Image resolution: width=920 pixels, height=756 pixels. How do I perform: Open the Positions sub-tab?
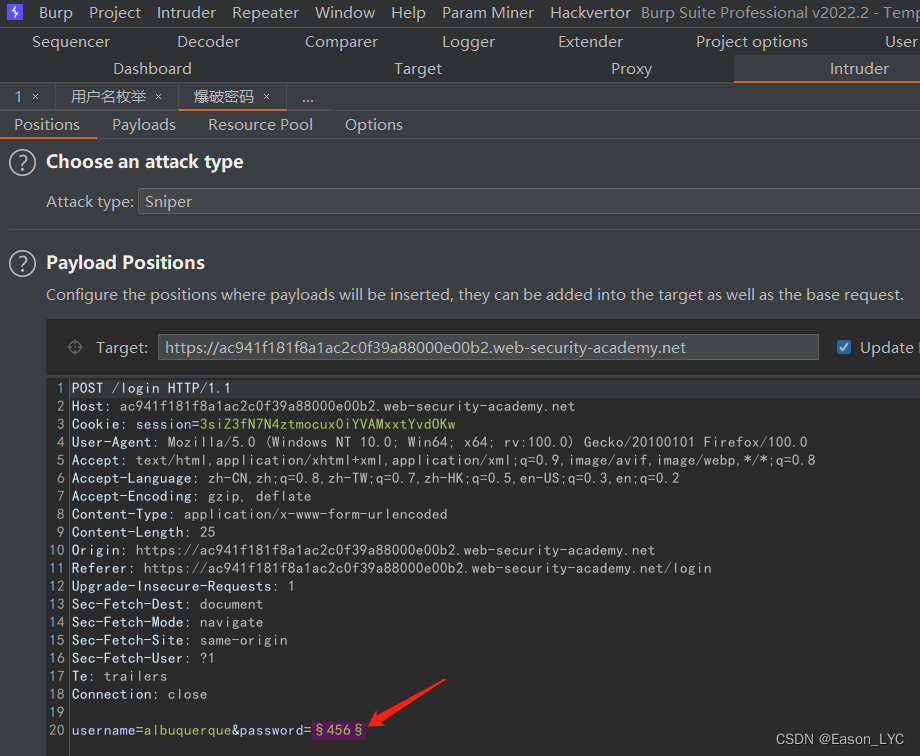(47, 124)
